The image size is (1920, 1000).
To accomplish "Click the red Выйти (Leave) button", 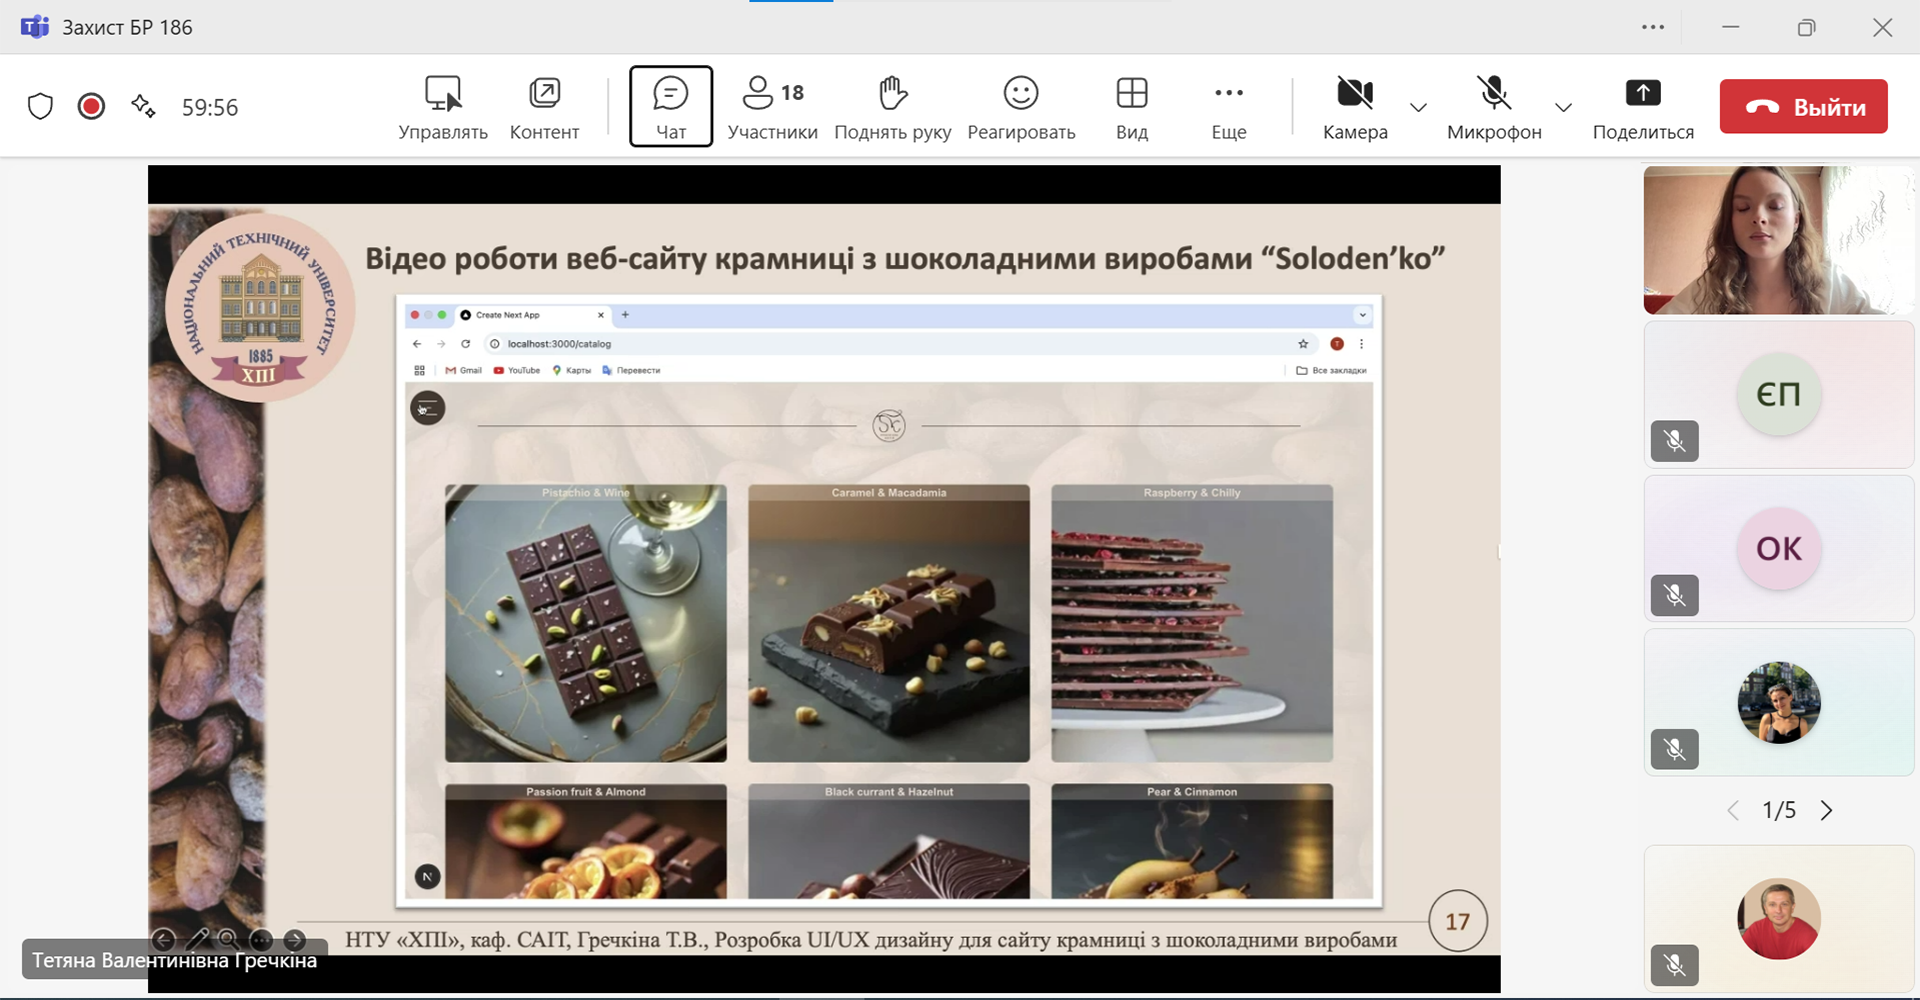I will tap(1803, 107).
